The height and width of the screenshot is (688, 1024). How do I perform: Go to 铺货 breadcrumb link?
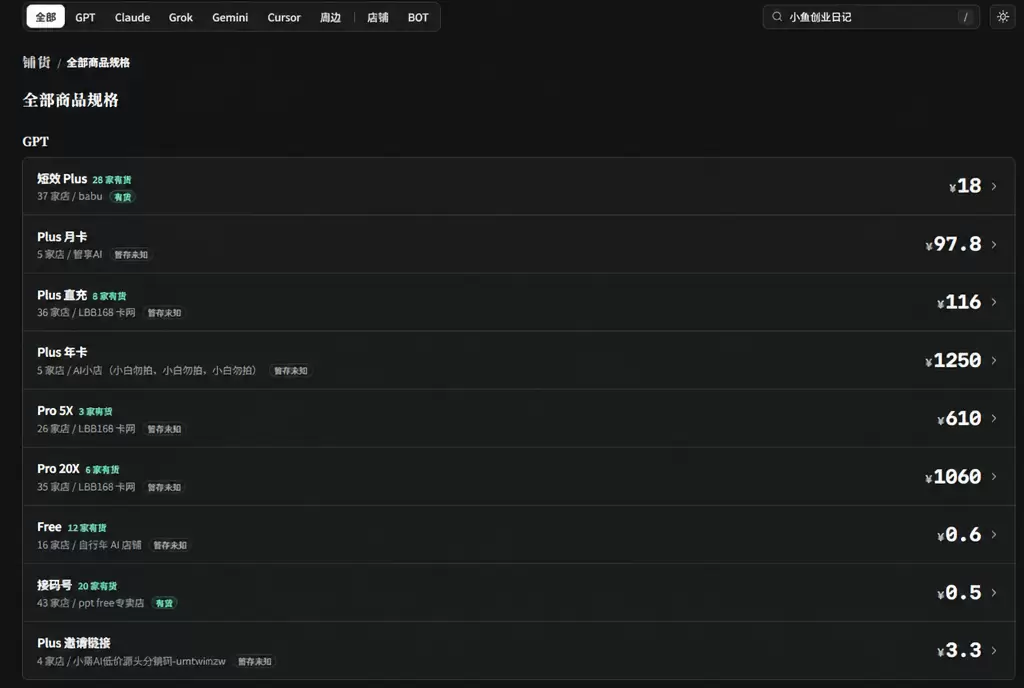[x=36, y=62]
